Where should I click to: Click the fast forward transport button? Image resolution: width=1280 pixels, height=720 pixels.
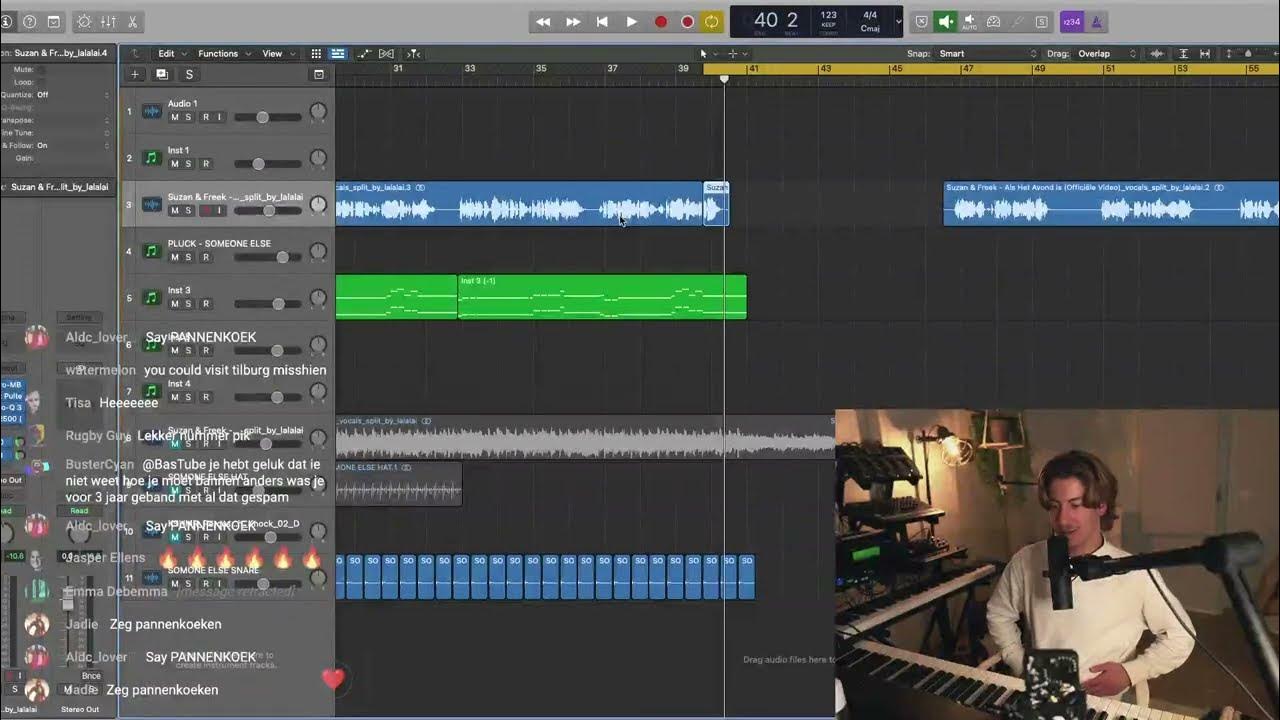tap(573, 21)
